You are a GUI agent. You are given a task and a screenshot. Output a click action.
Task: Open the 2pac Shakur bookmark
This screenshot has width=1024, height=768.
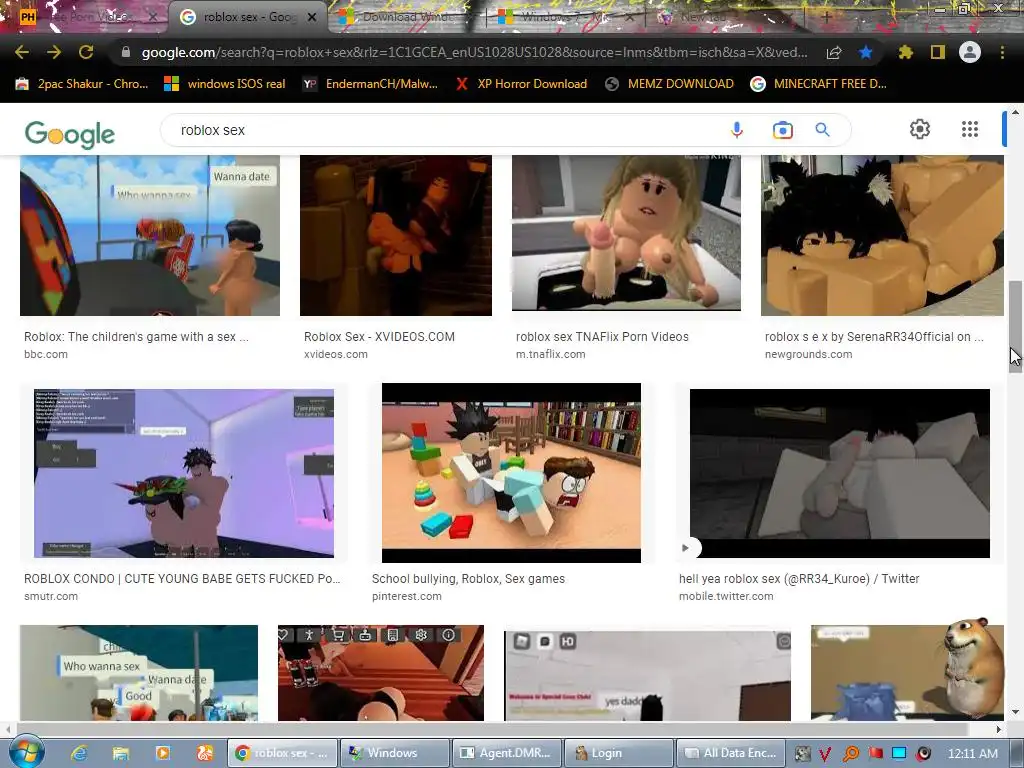click(82, 84)
